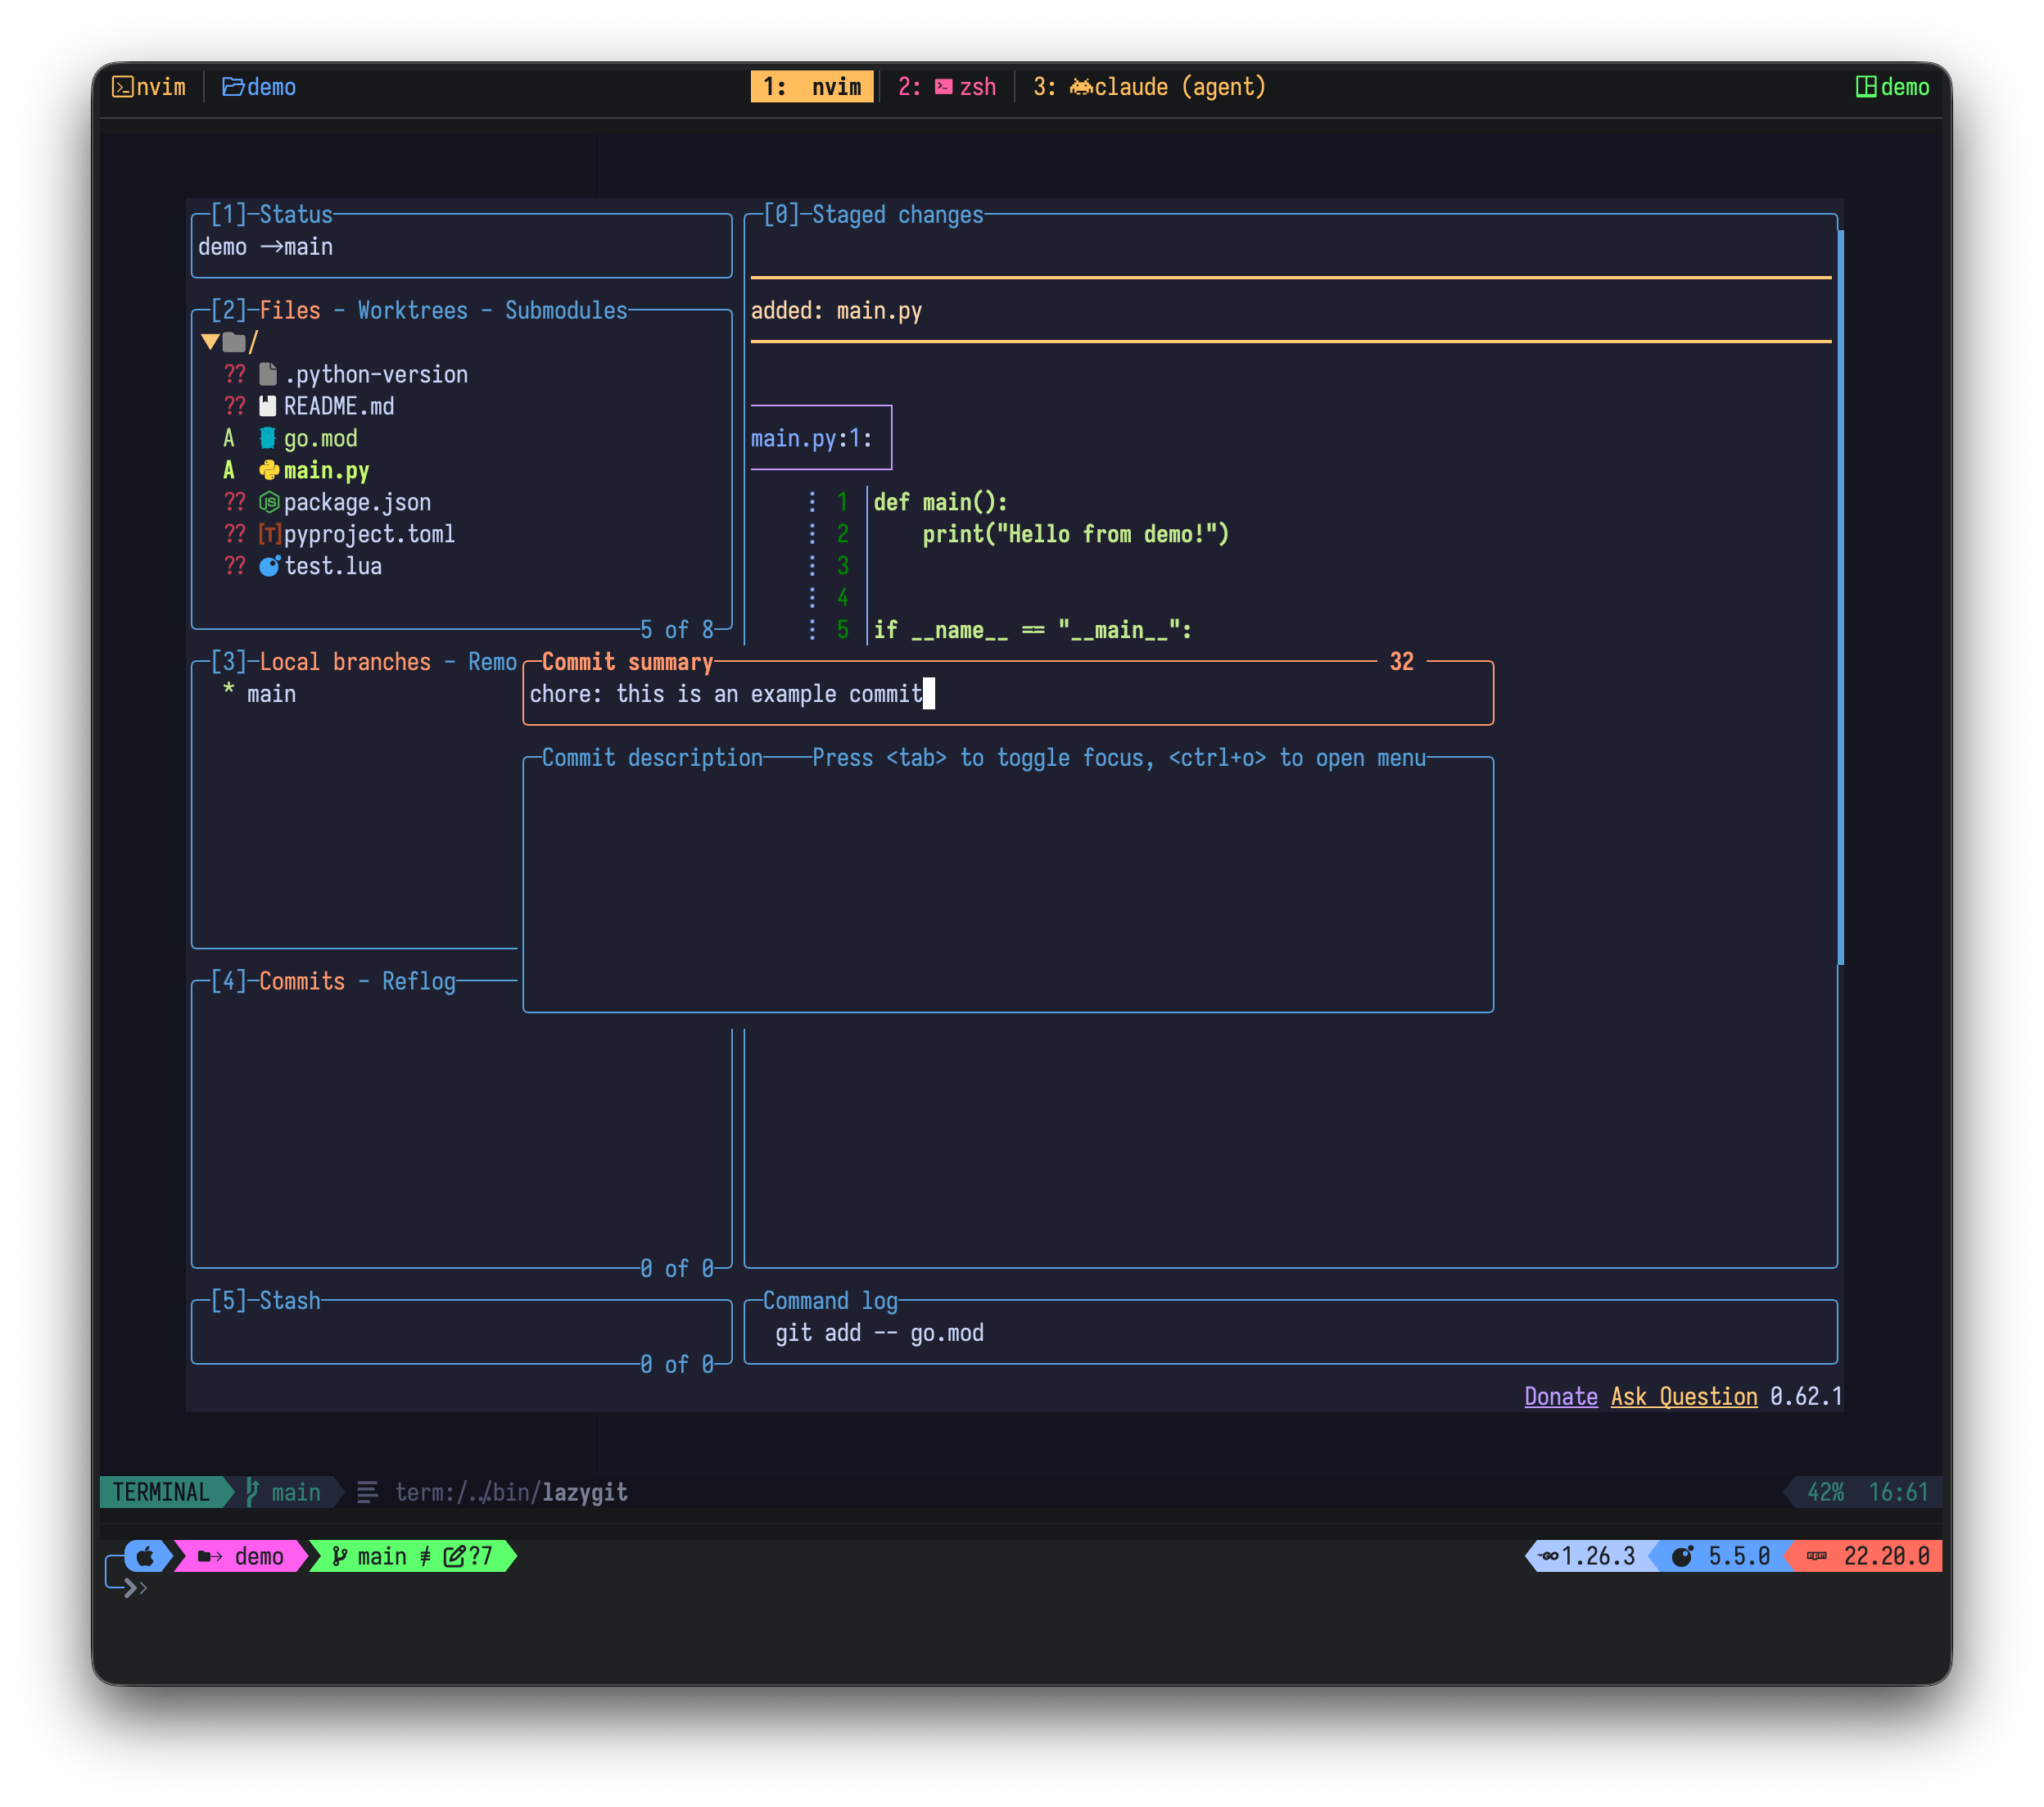Switch to tab 2: zsh

pyautogui.click(x=946, y=87)
